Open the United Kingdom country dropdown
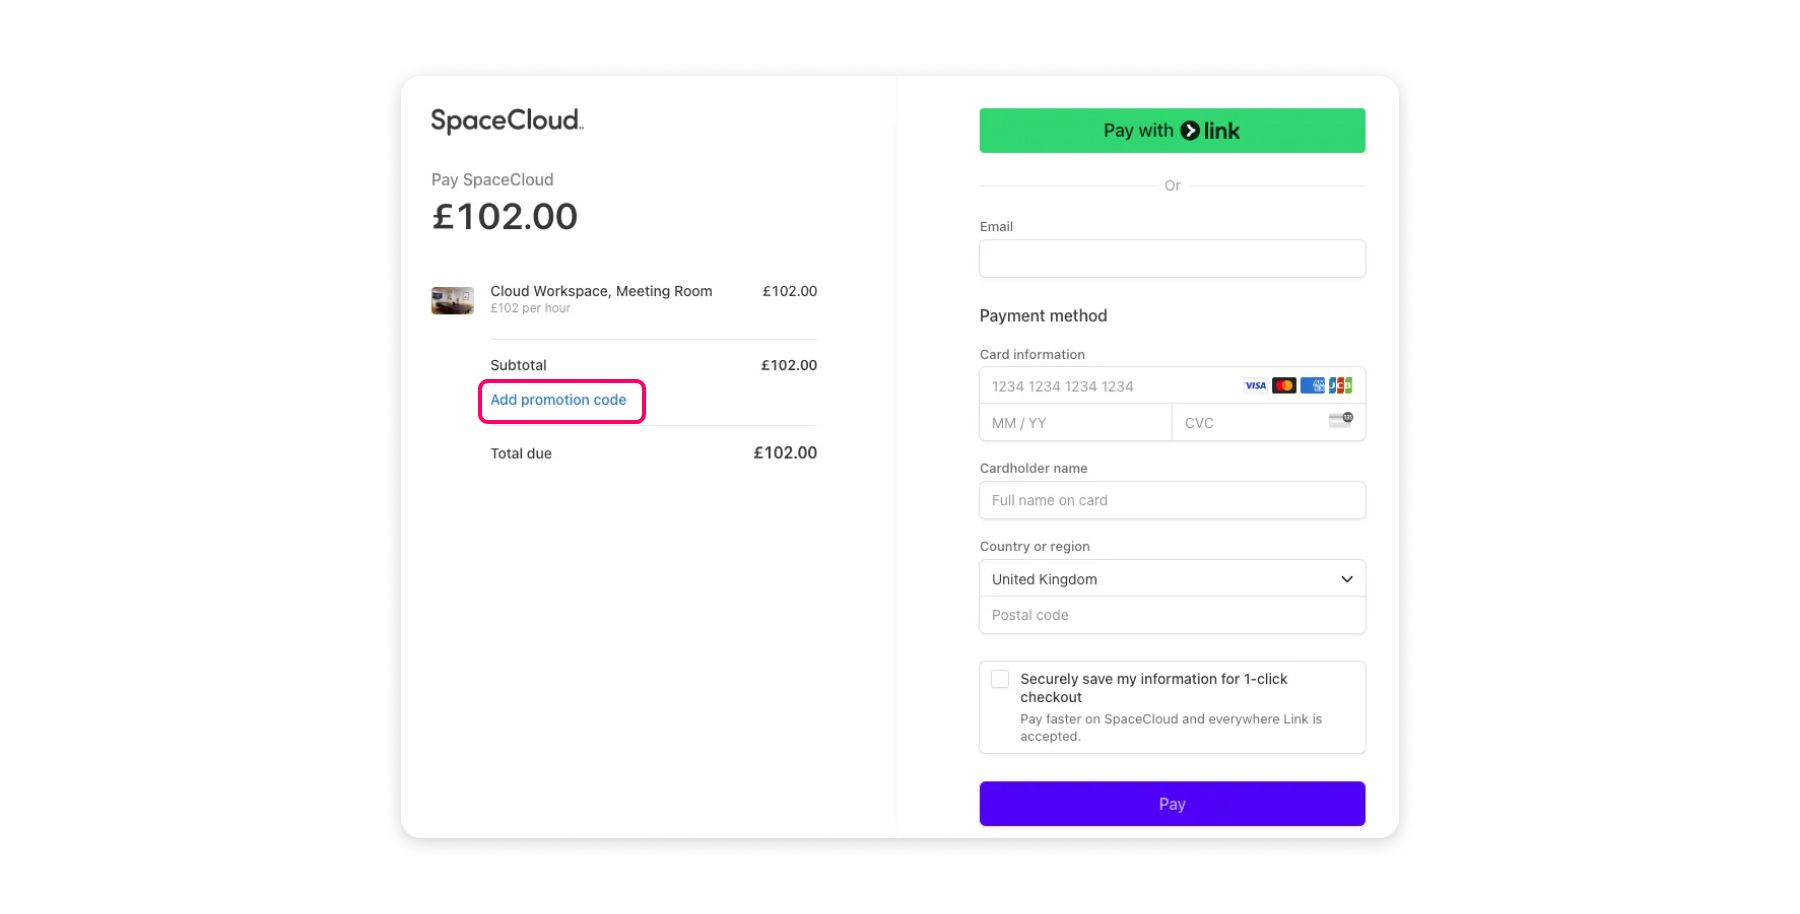 coord(1172,579)
